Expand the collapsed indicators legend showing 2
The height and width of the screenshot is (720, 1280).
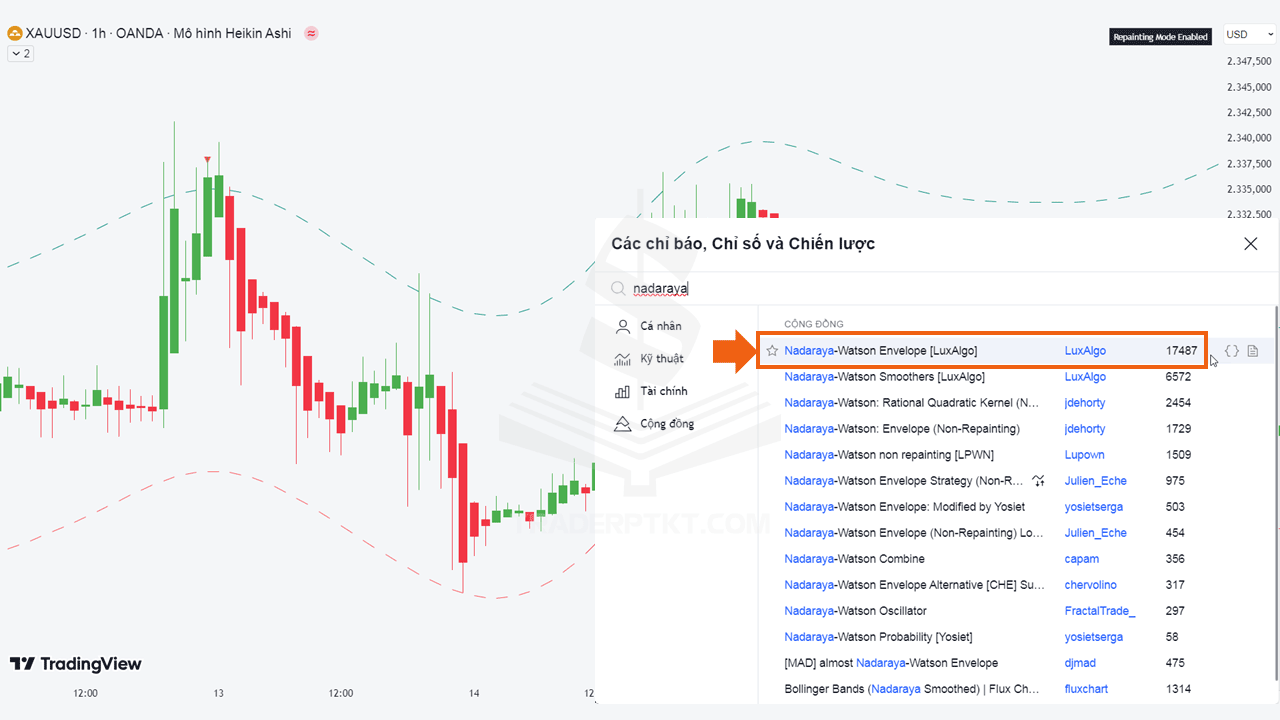(x=20, y=54)
